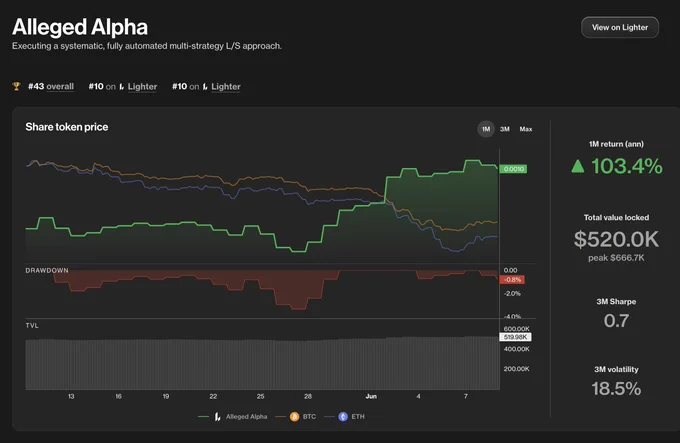Click the Alleged Alpha page title

pos(80,27)
